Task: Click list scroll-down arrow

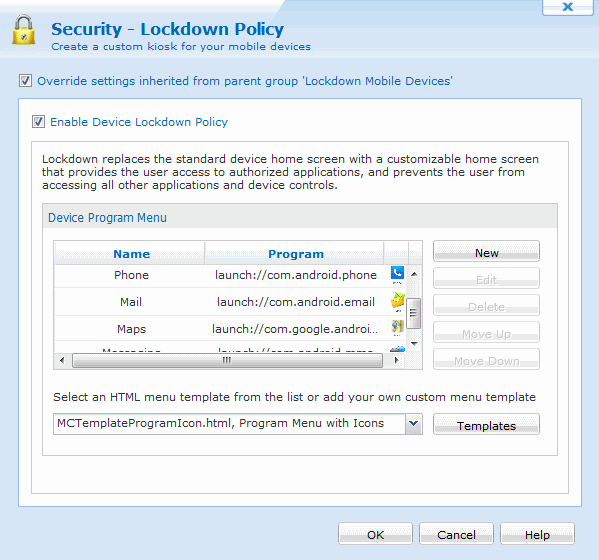Action: (x=414, y=344)
